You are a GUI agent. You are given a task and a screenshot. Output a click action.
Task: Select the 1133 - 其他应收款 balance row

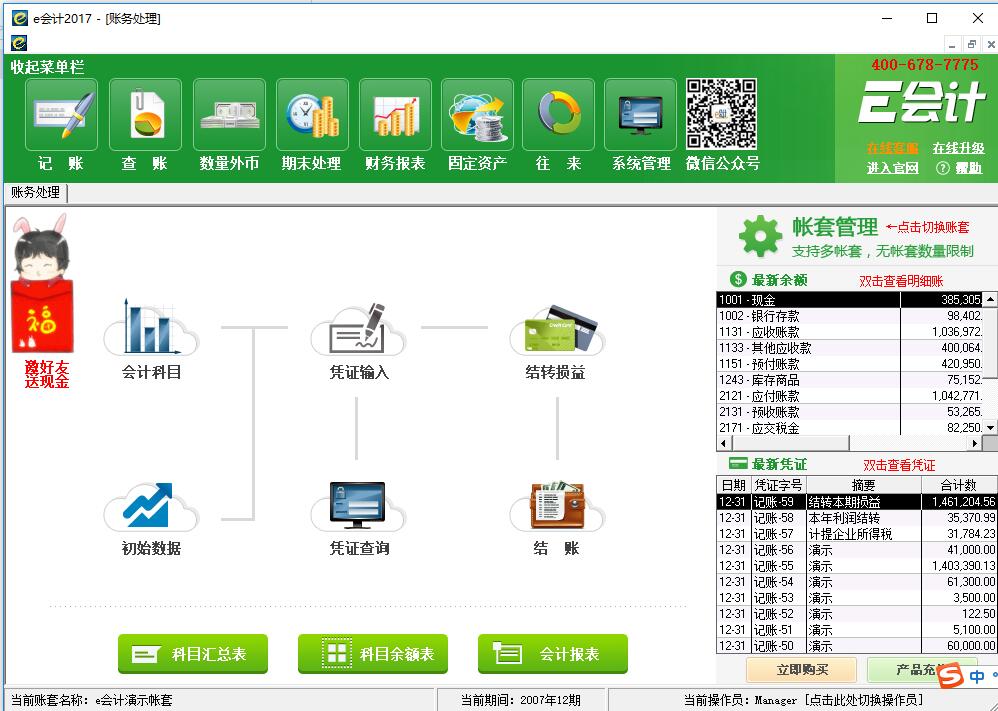[850, 348]
